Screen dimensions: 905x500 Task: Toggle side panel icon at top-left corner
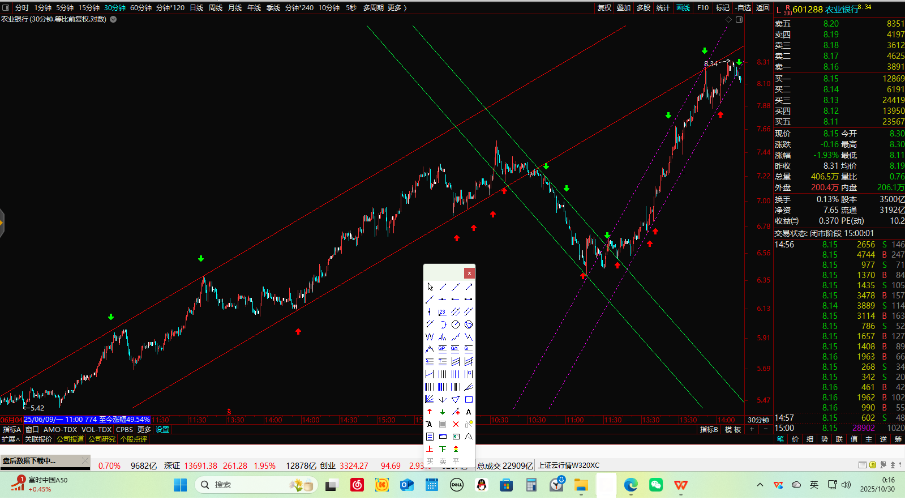click(5, 8)
